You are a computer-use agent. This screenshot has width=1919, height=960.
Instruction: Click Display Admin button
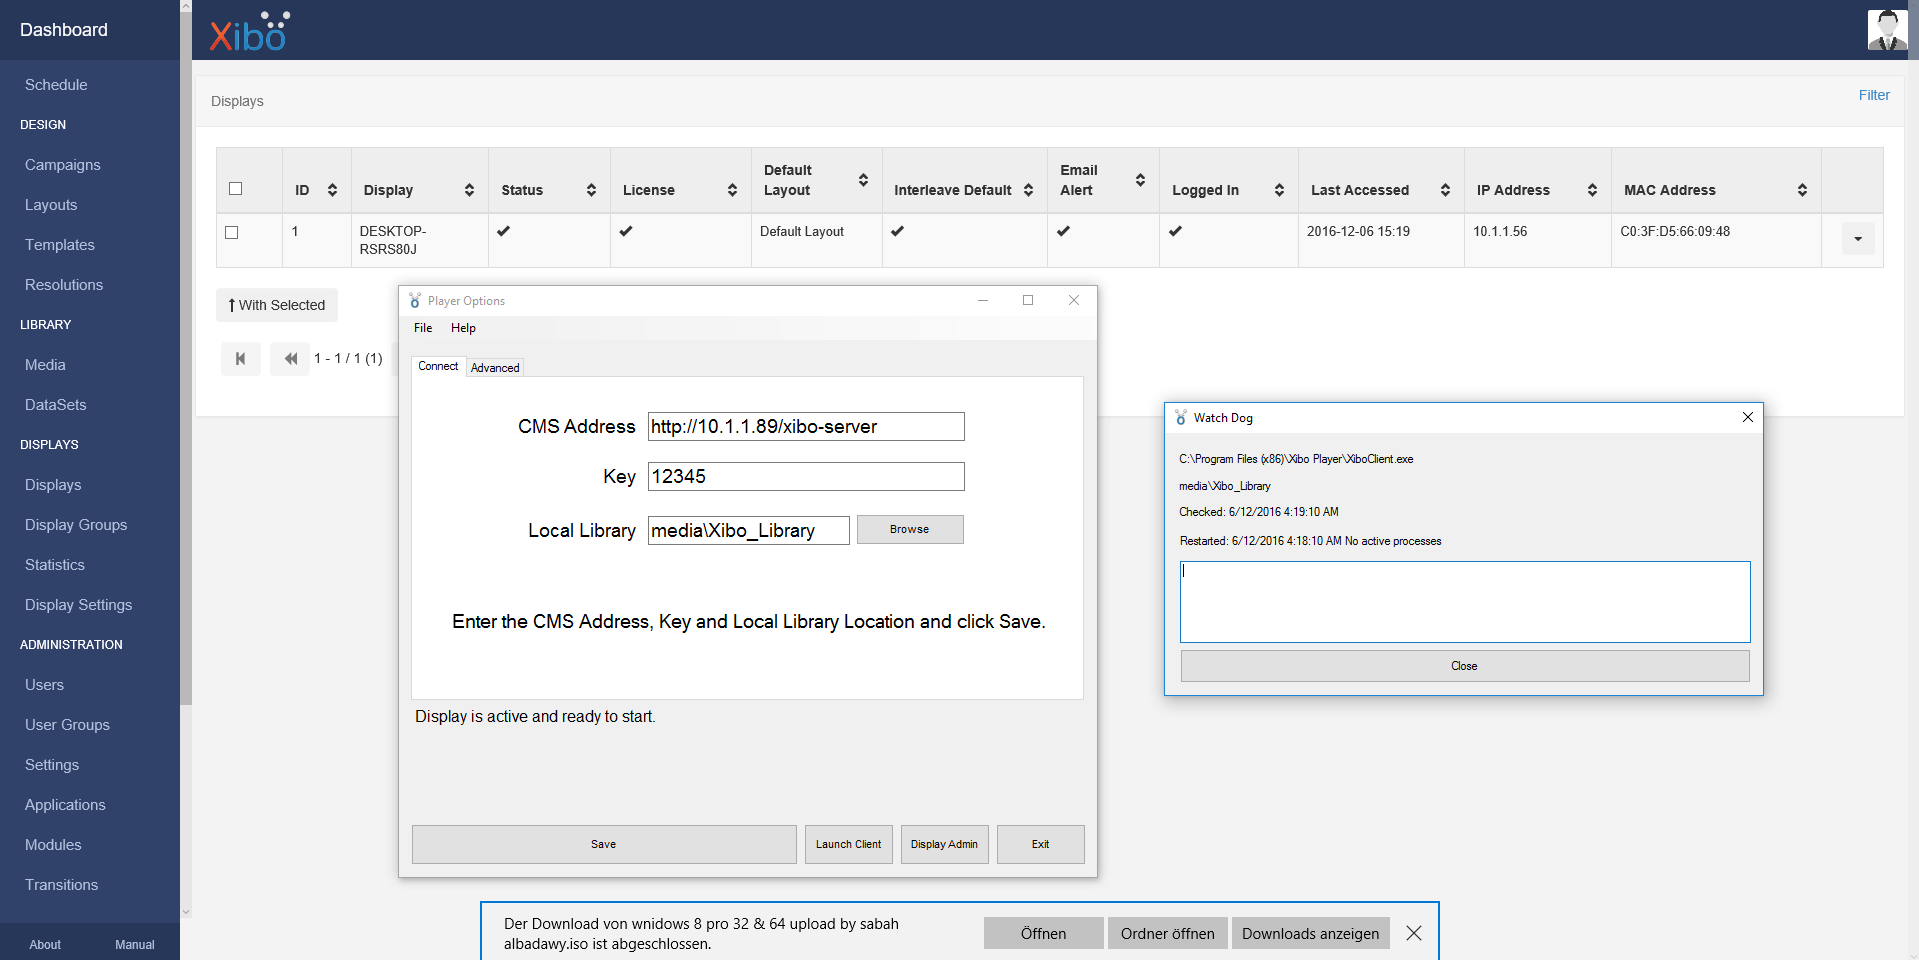click(944, 844)
